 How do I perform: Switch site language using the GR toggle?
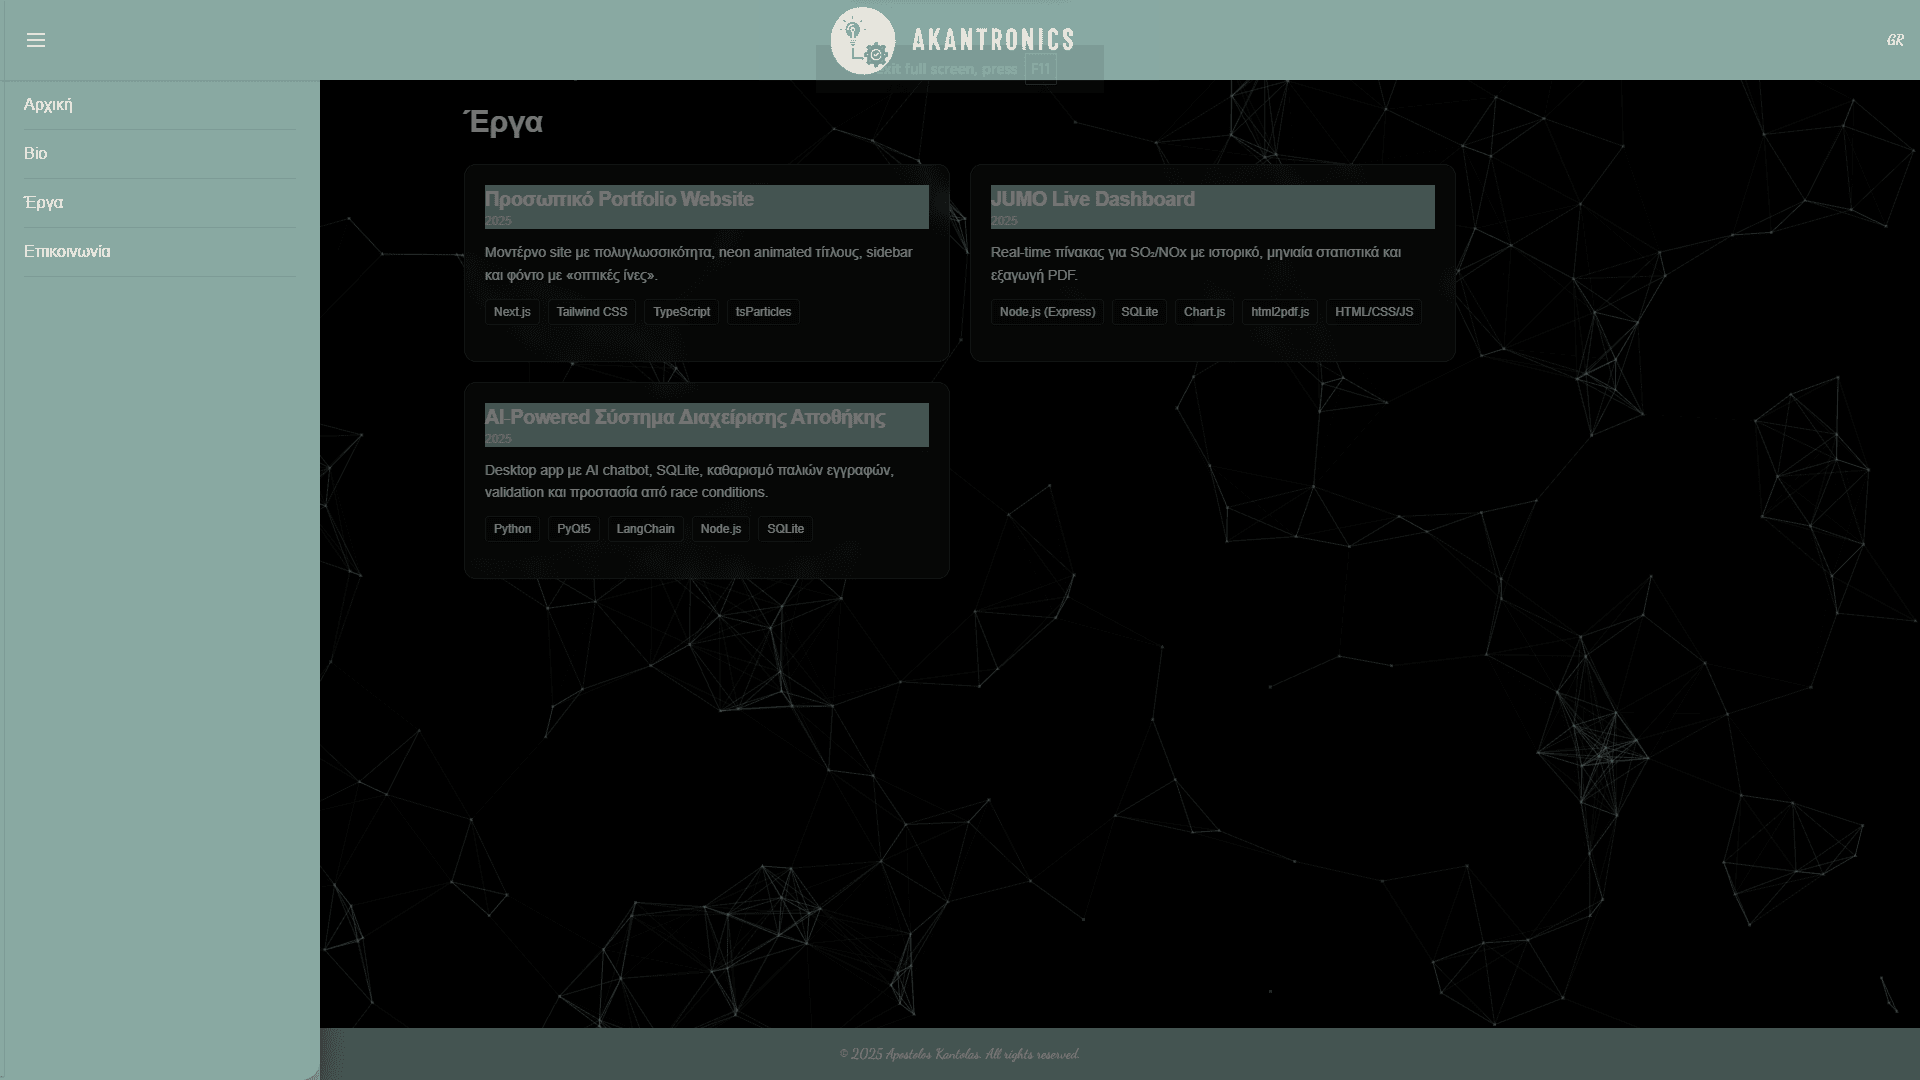(x=1895, y=40)
